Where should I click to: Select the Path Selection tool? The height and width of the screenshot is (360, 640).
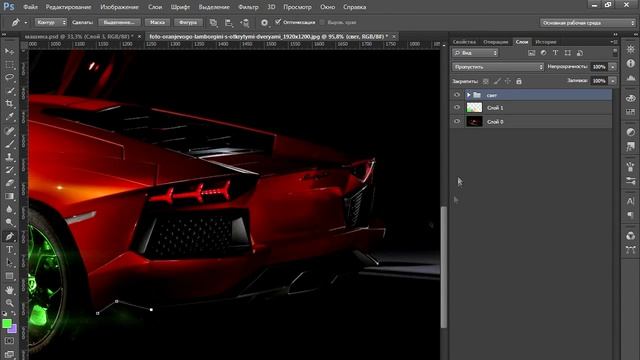pyautogui.click(x=9, y=262)
